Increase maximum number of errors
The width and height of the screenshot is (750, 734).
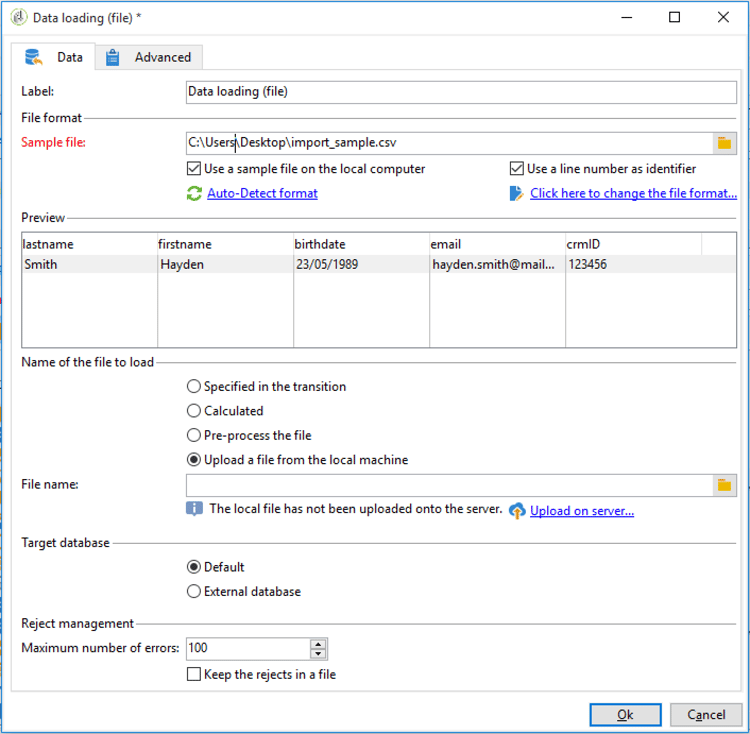click(x=318, y=644)
